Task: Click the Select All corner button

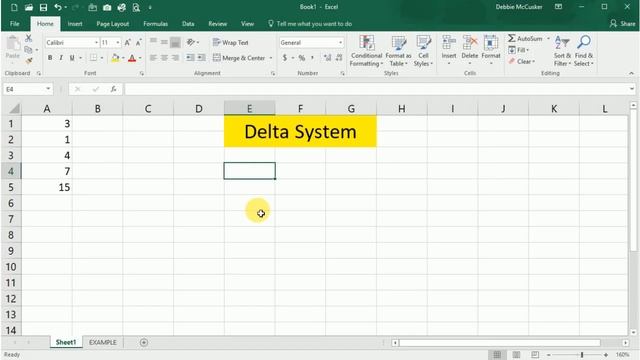Action: click(x=12, y=108)
